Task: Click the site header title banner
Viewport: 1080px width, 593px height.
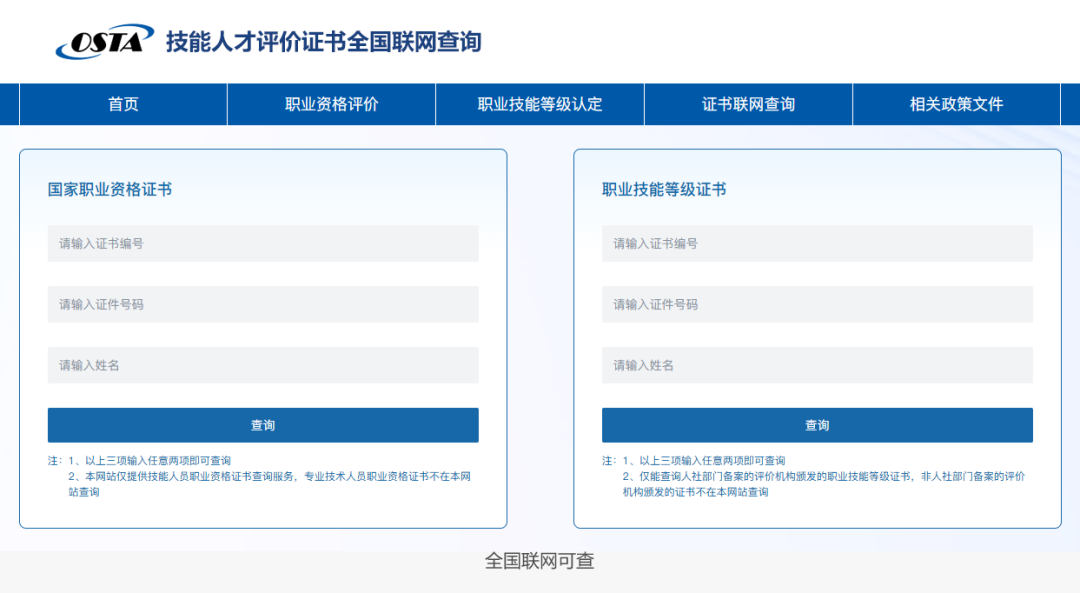Action: [320, 42]
